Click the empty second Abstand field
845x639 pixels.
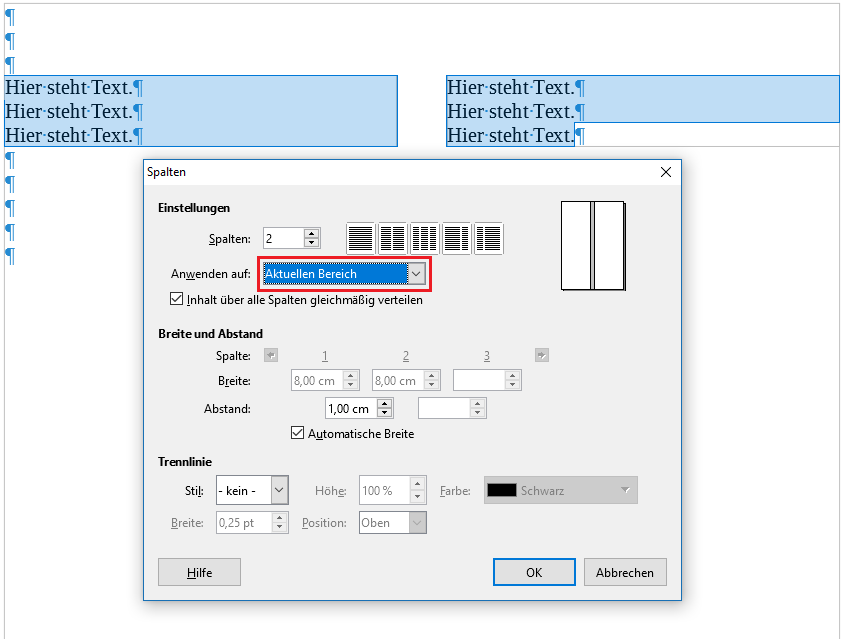coord(444,408)
